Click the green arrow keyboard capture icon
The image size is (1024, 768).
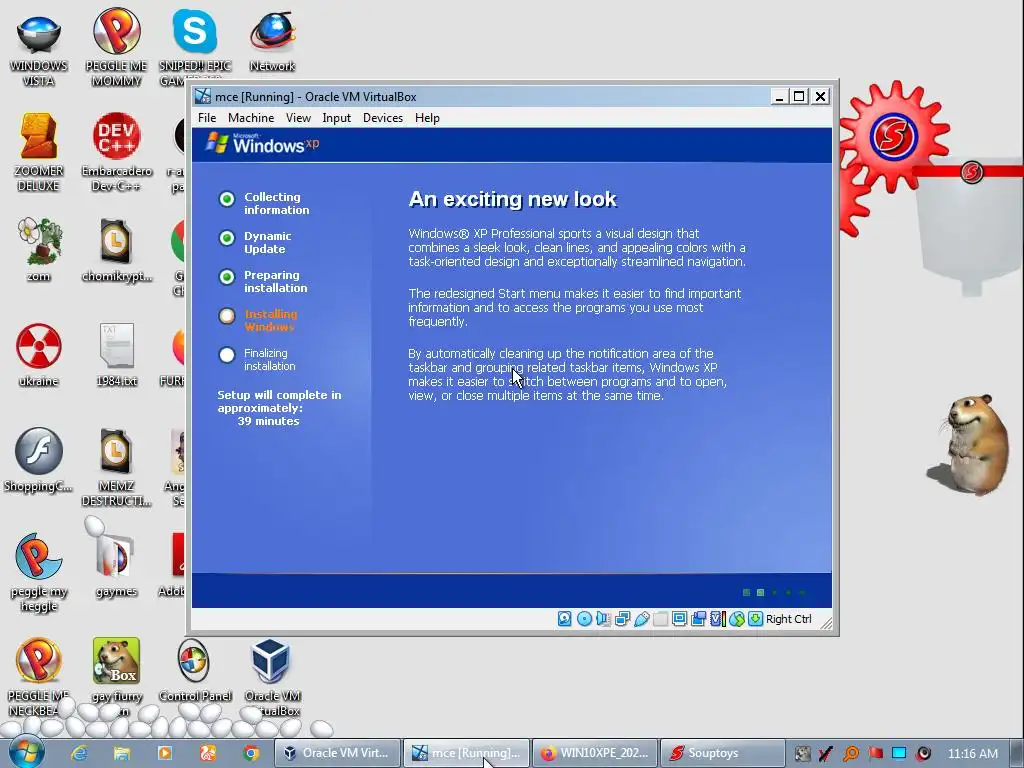click(756, 618)
